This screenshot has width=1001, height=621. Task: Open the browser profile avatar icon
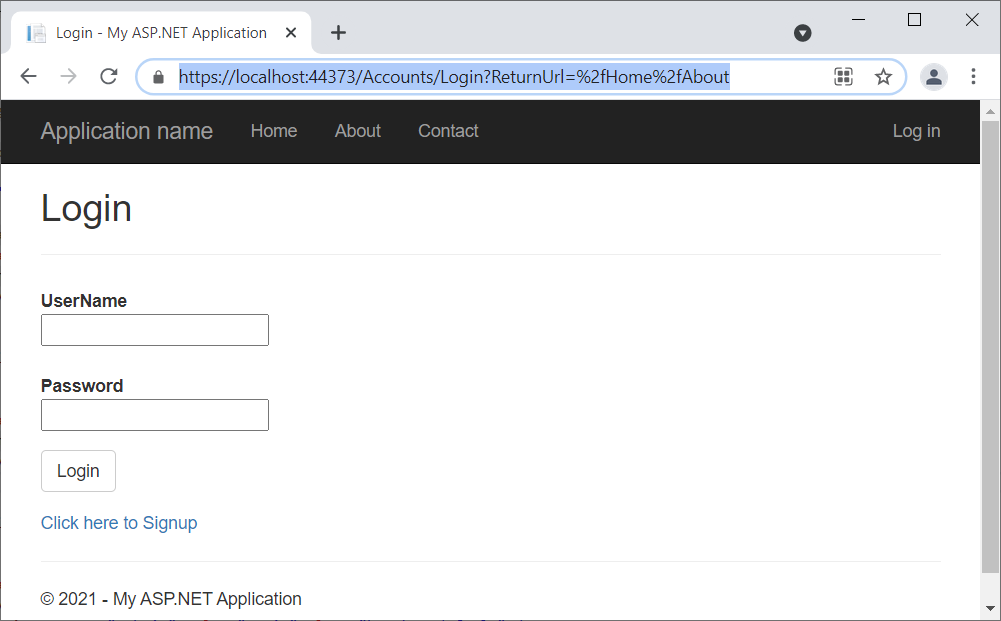tap(933, 76)
